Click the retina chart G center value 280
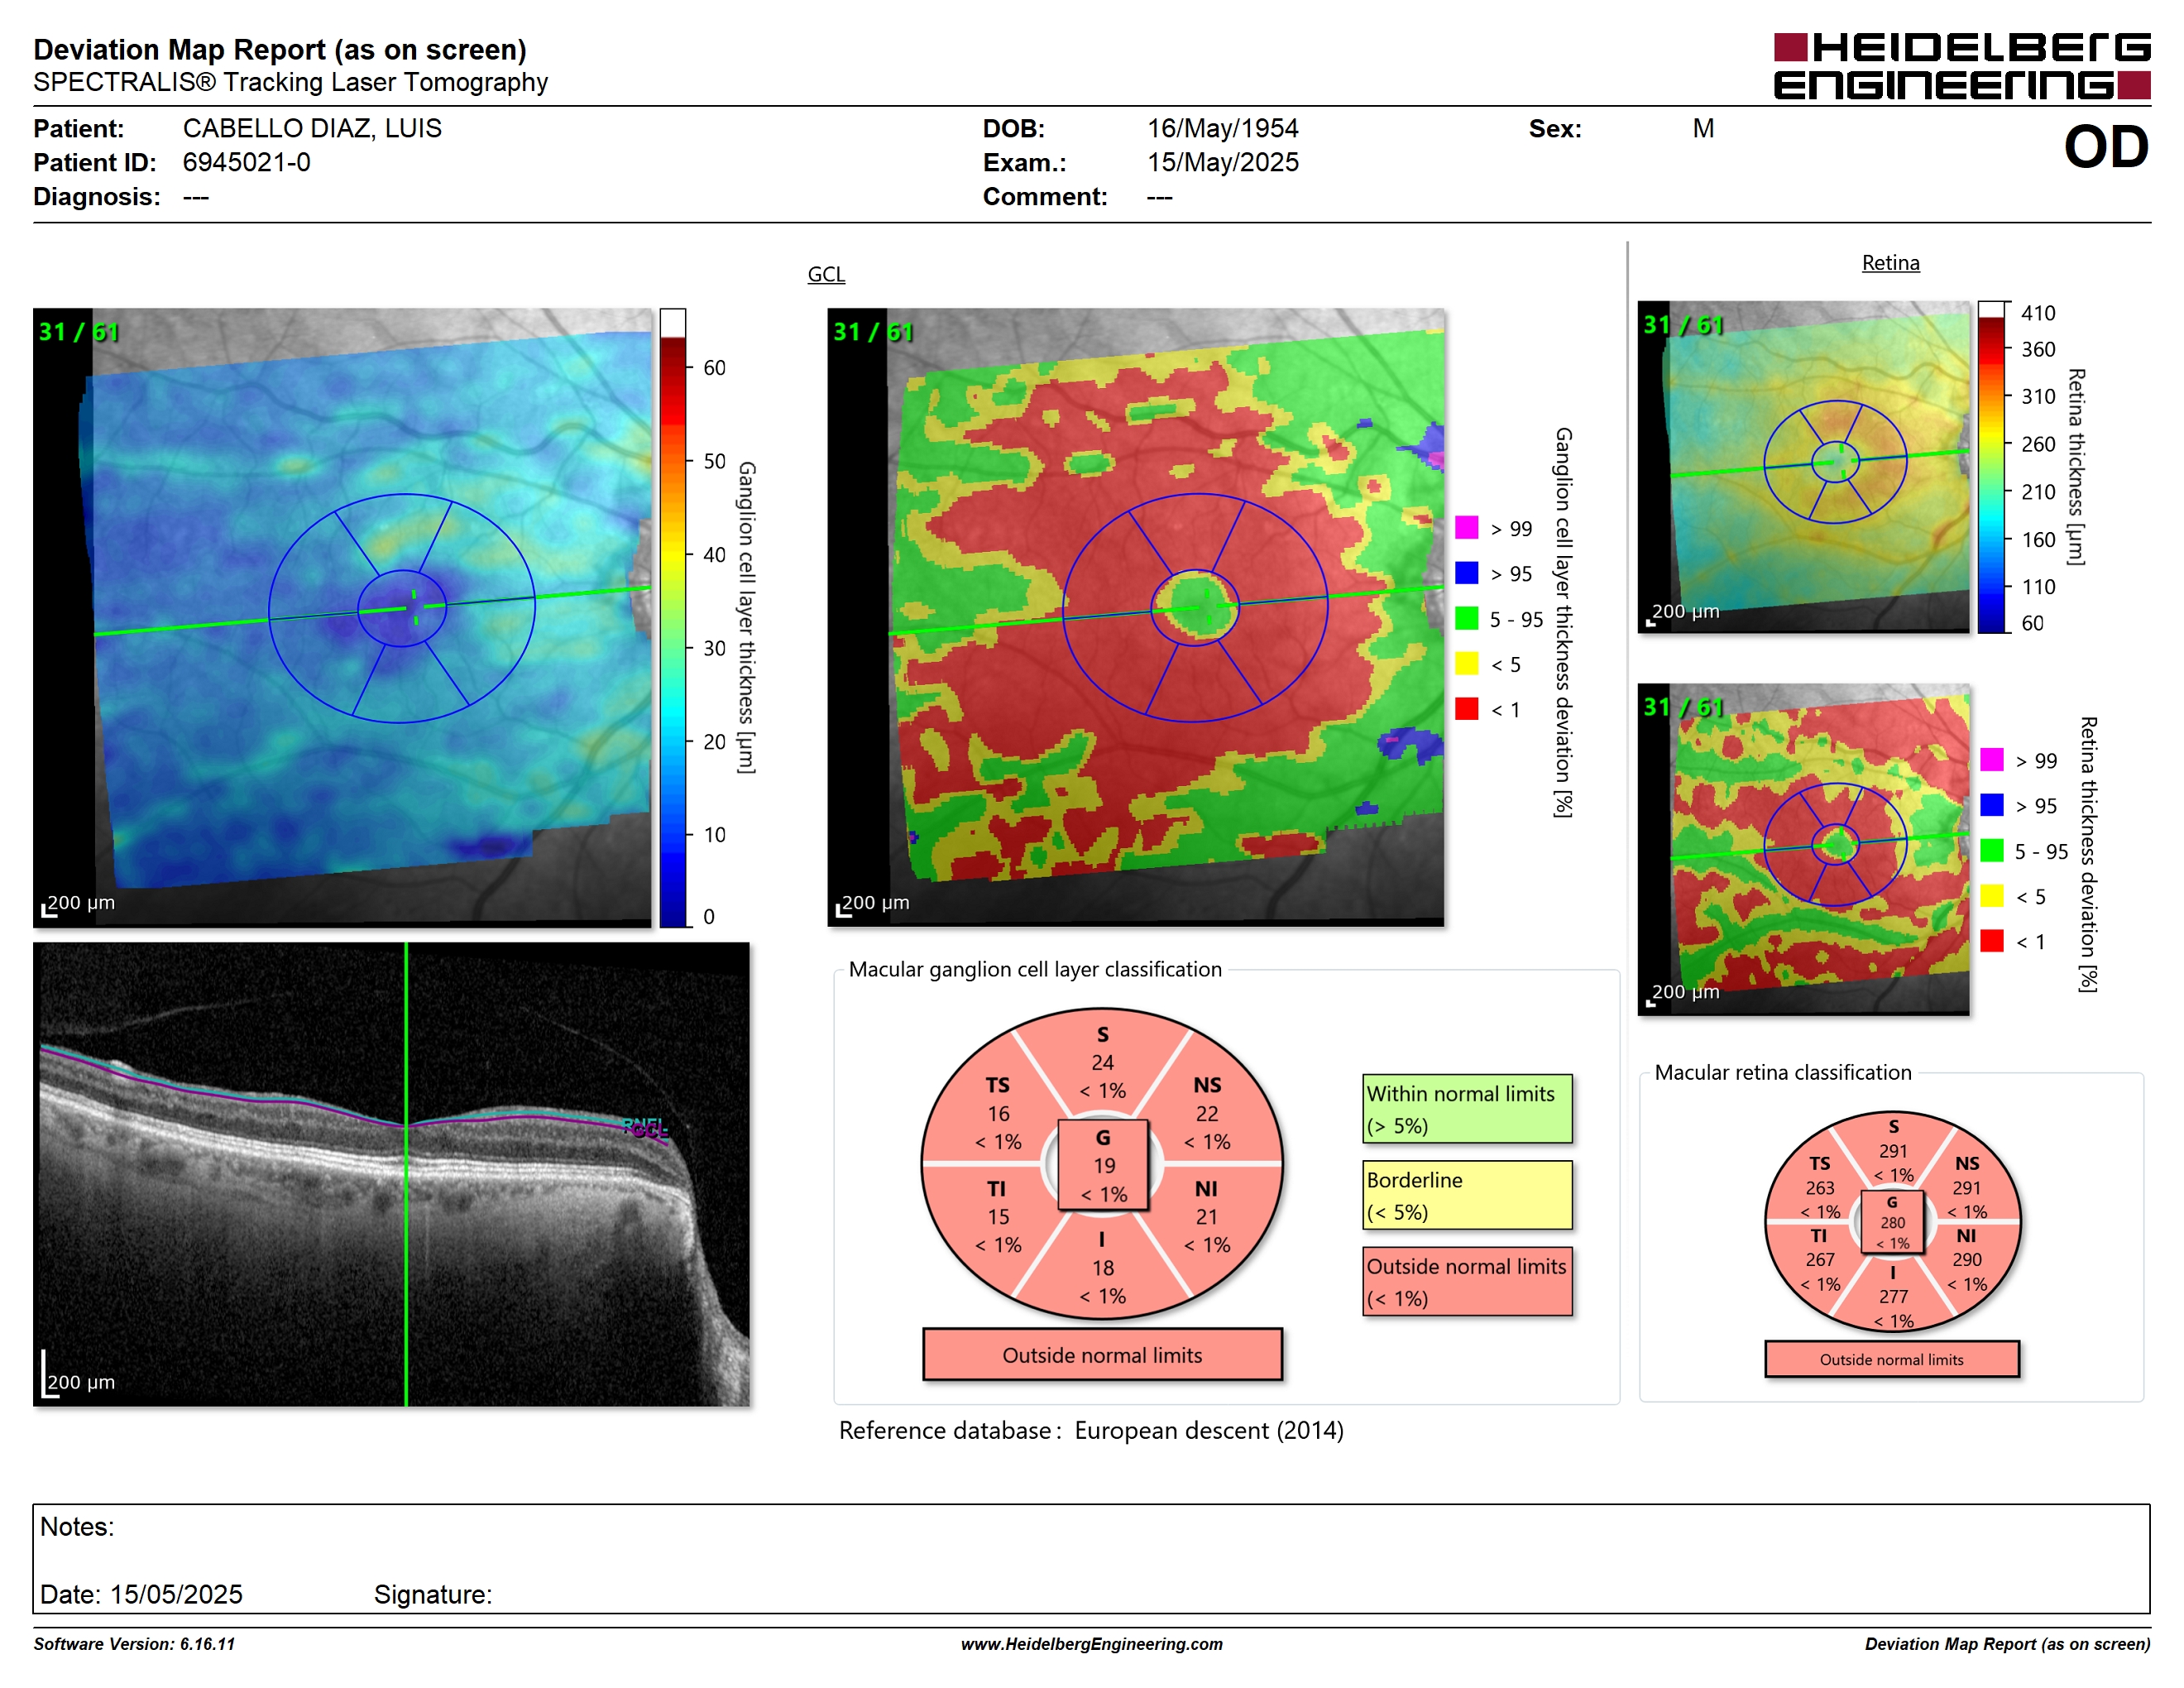 point(1893,1222)
